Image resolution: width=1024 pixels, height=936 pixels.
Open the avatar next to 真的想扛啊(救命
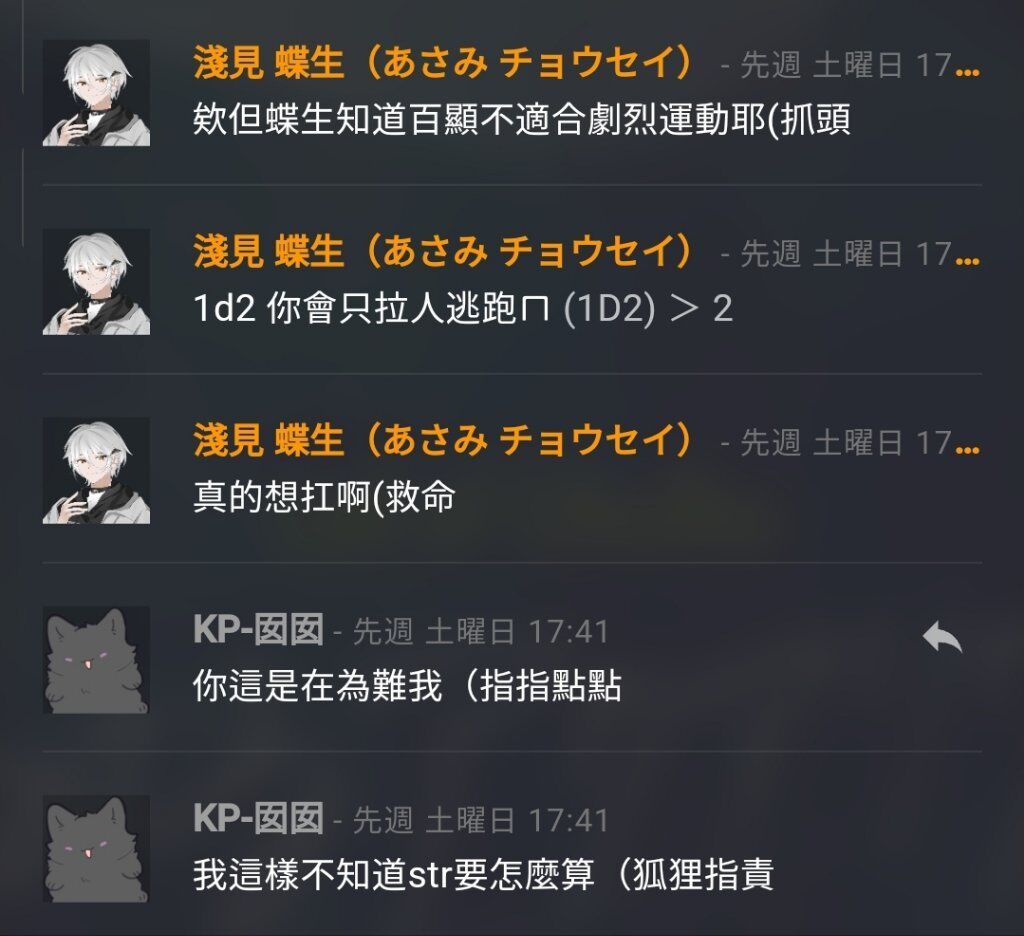(x=96, y=470)
